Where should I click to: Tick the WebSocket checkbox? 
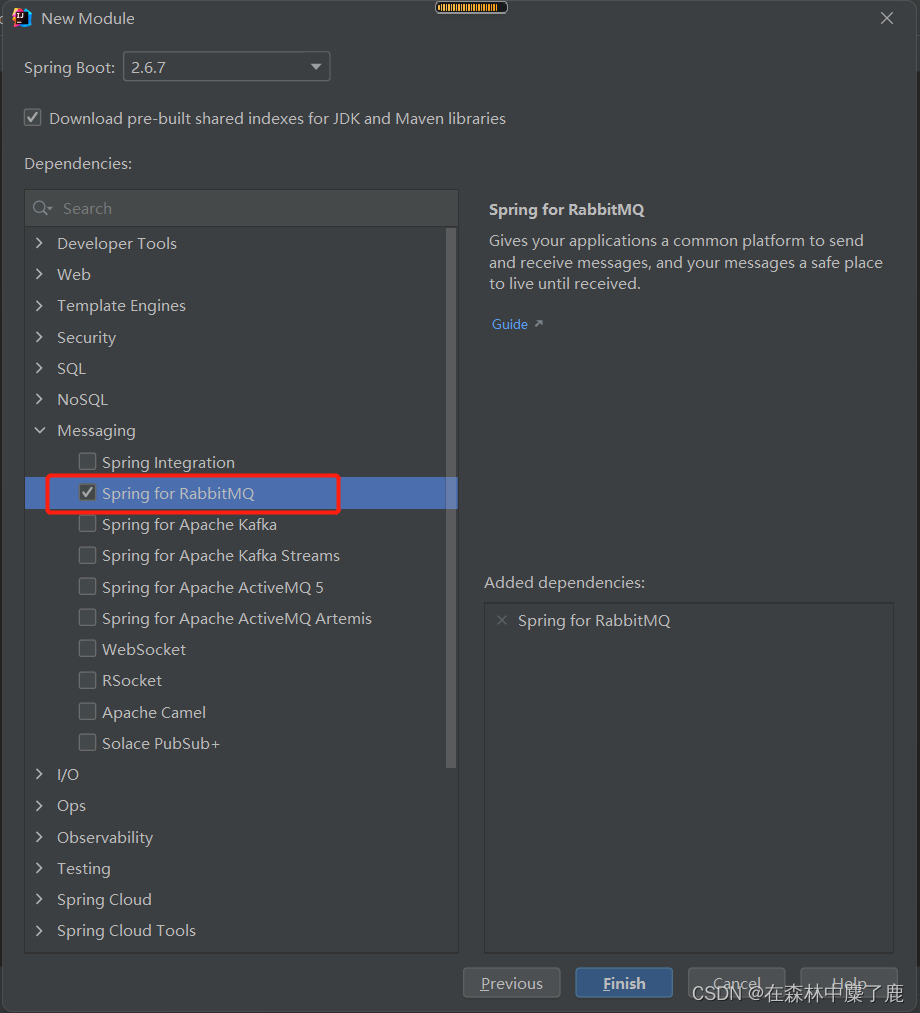[x=87, y=649]
